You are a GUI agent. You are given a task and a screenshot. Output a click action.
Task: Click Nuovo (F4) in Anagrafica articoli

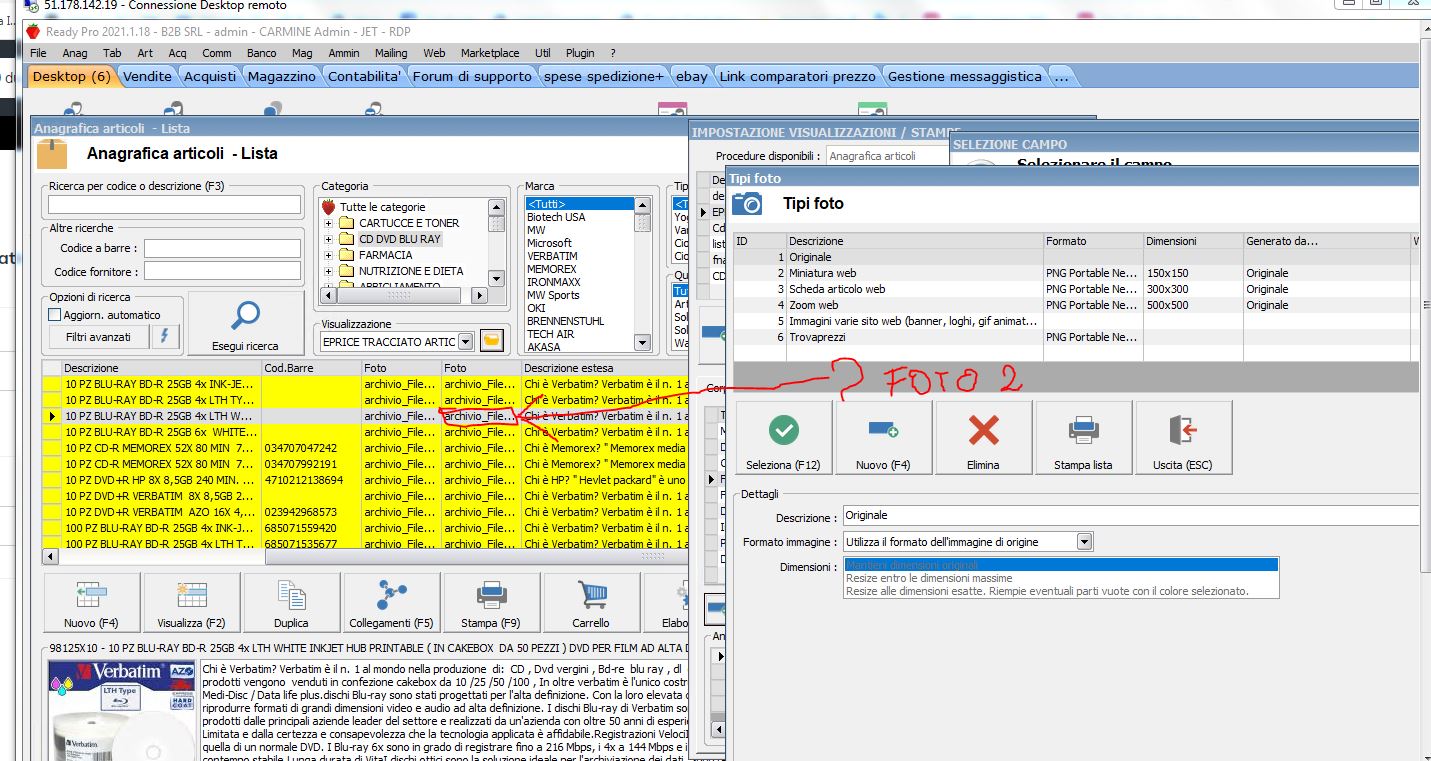pos(92,603)
